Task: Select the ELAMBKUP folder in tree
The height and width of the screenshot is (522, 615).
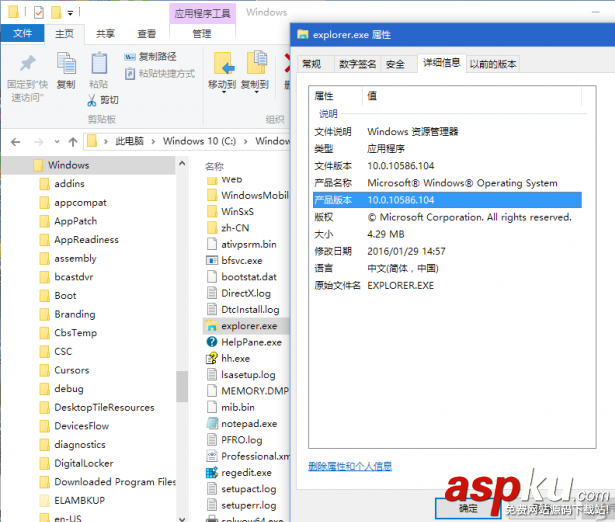Action: pos(72,501)
